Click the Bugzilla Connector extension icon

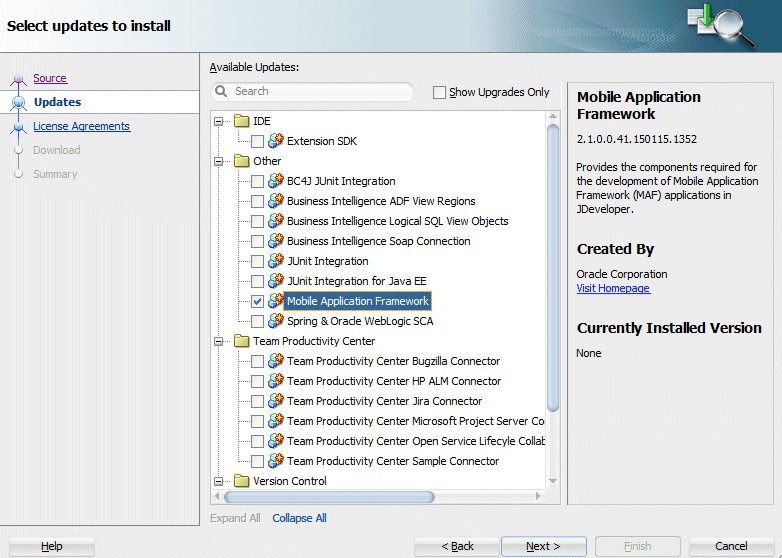[276, 361]
